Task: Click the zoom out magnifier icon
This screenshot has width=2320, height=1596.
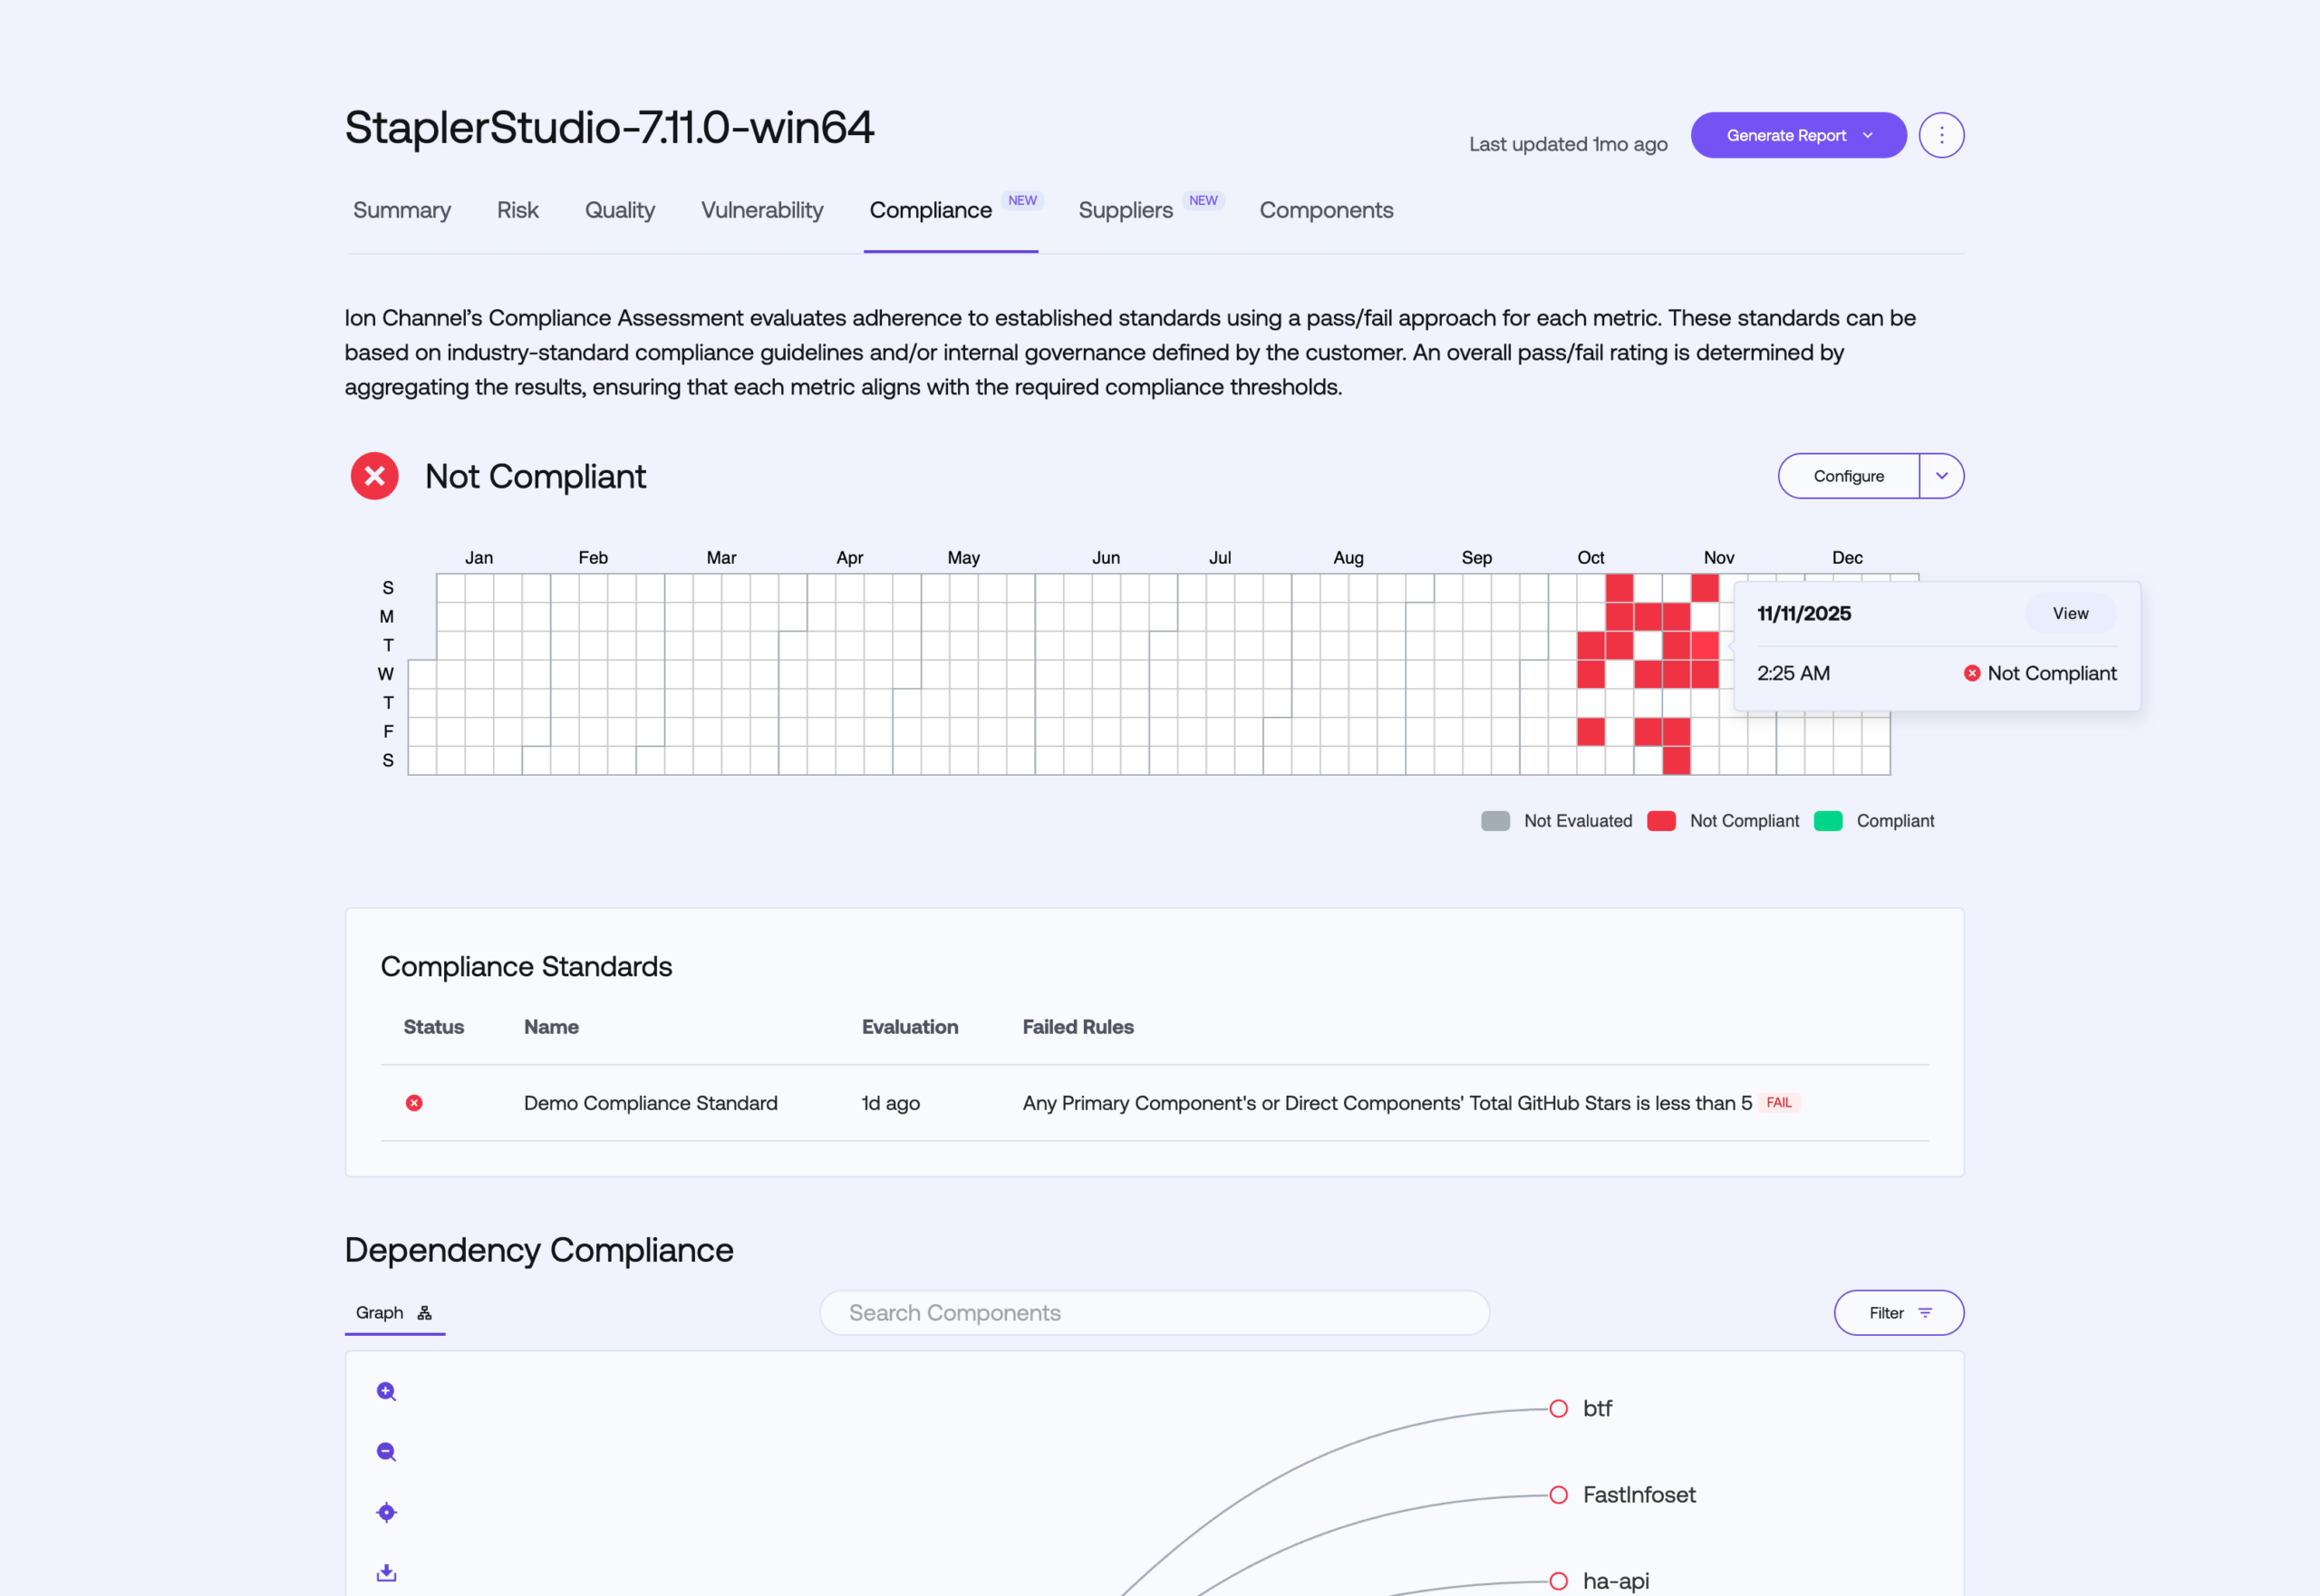Action: (386, 1451)
